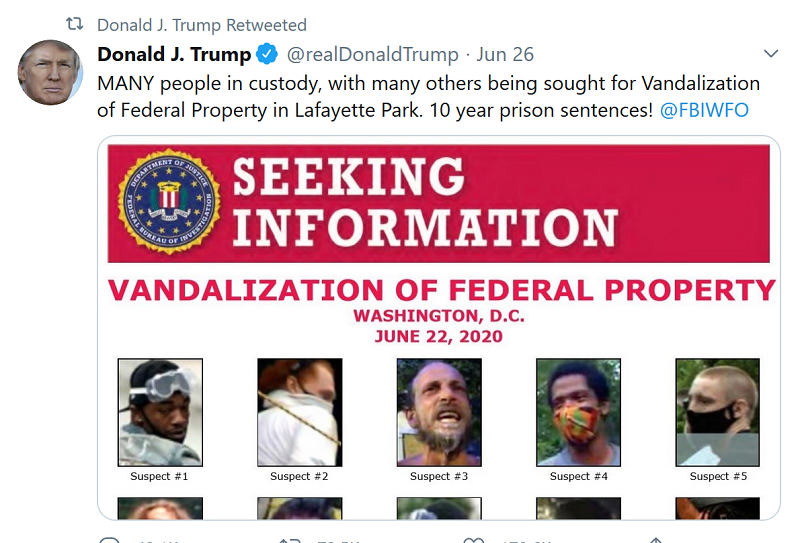Click the Suspect #5 photo

717,412
